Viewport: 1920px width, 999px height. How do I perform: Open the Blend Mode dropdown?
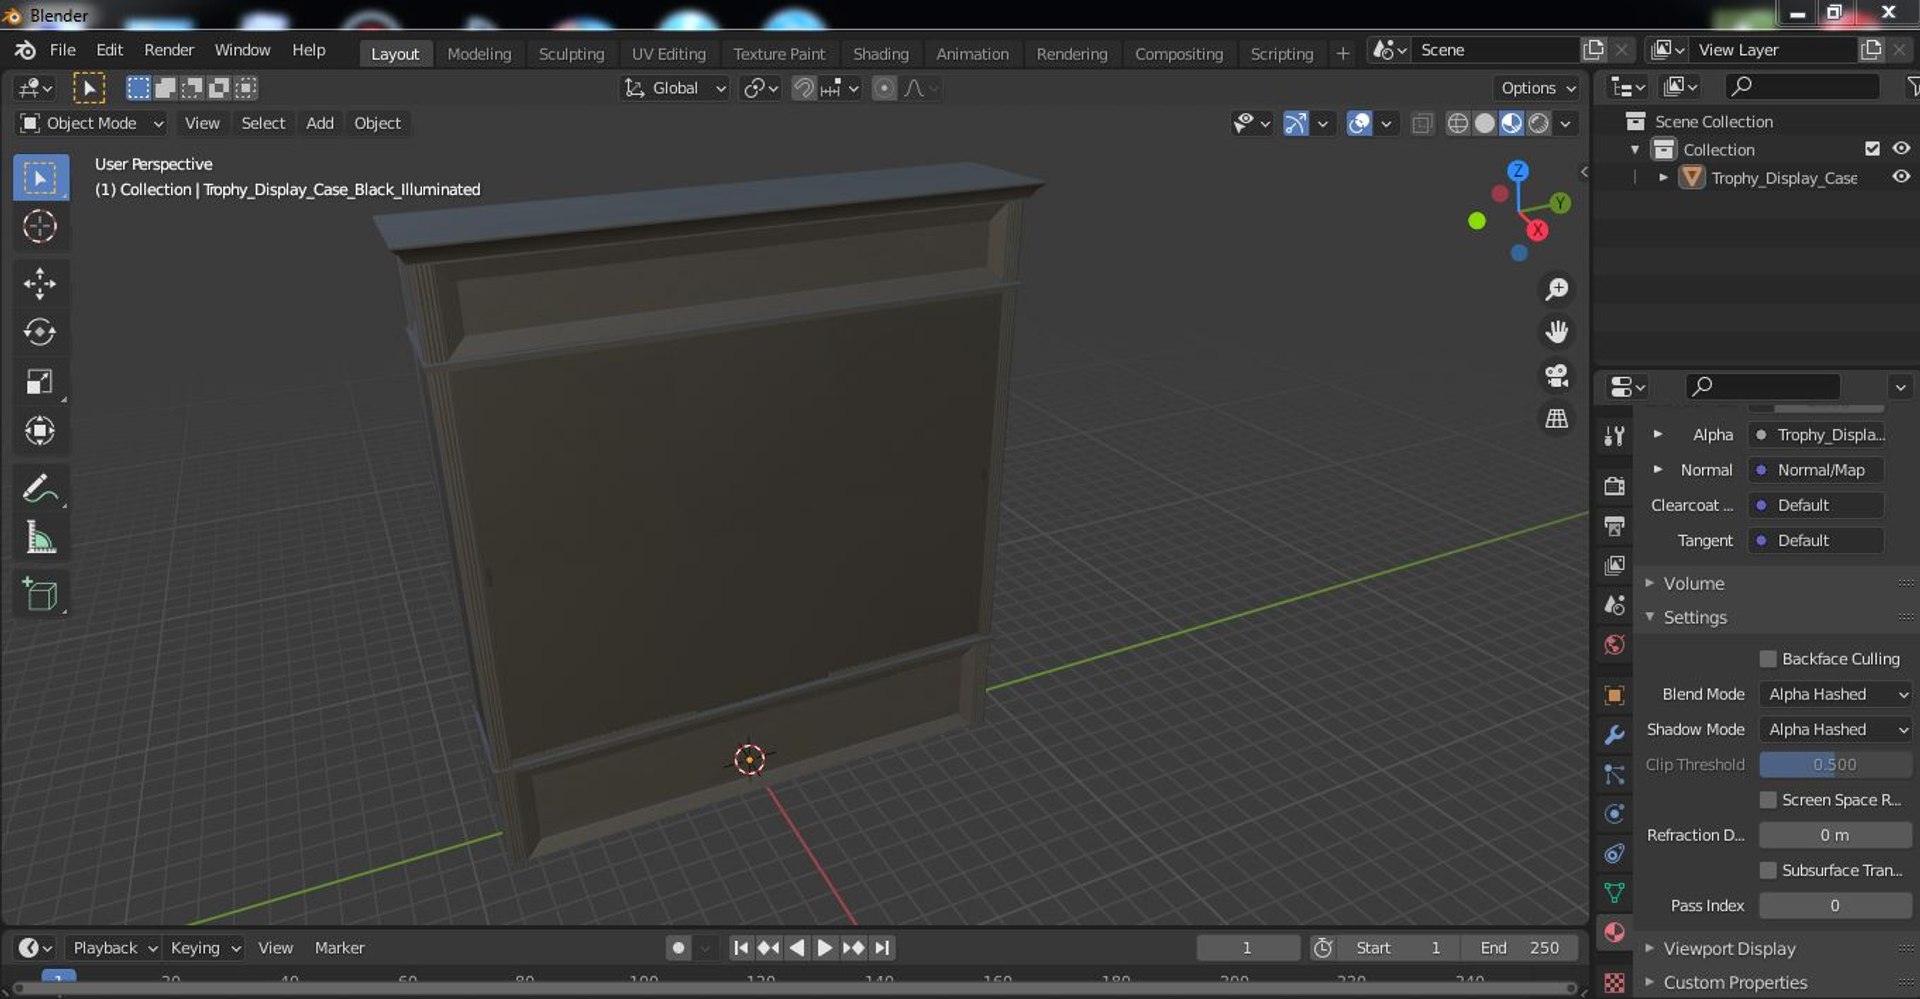(x=1836, y=694)
